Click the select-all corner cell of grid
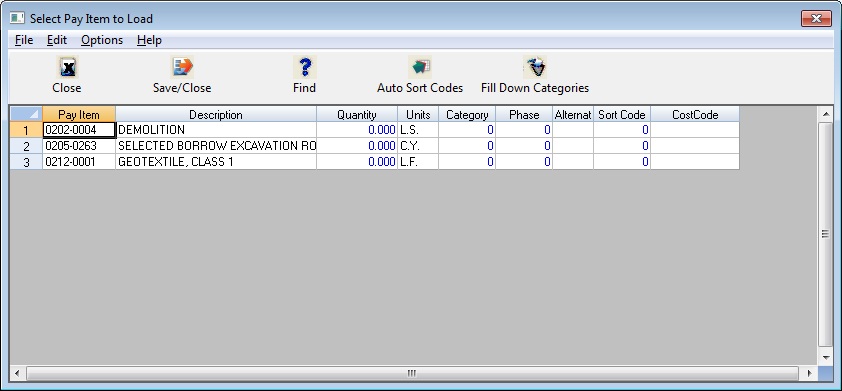This screenshot has width=842, height=391. 26,114
